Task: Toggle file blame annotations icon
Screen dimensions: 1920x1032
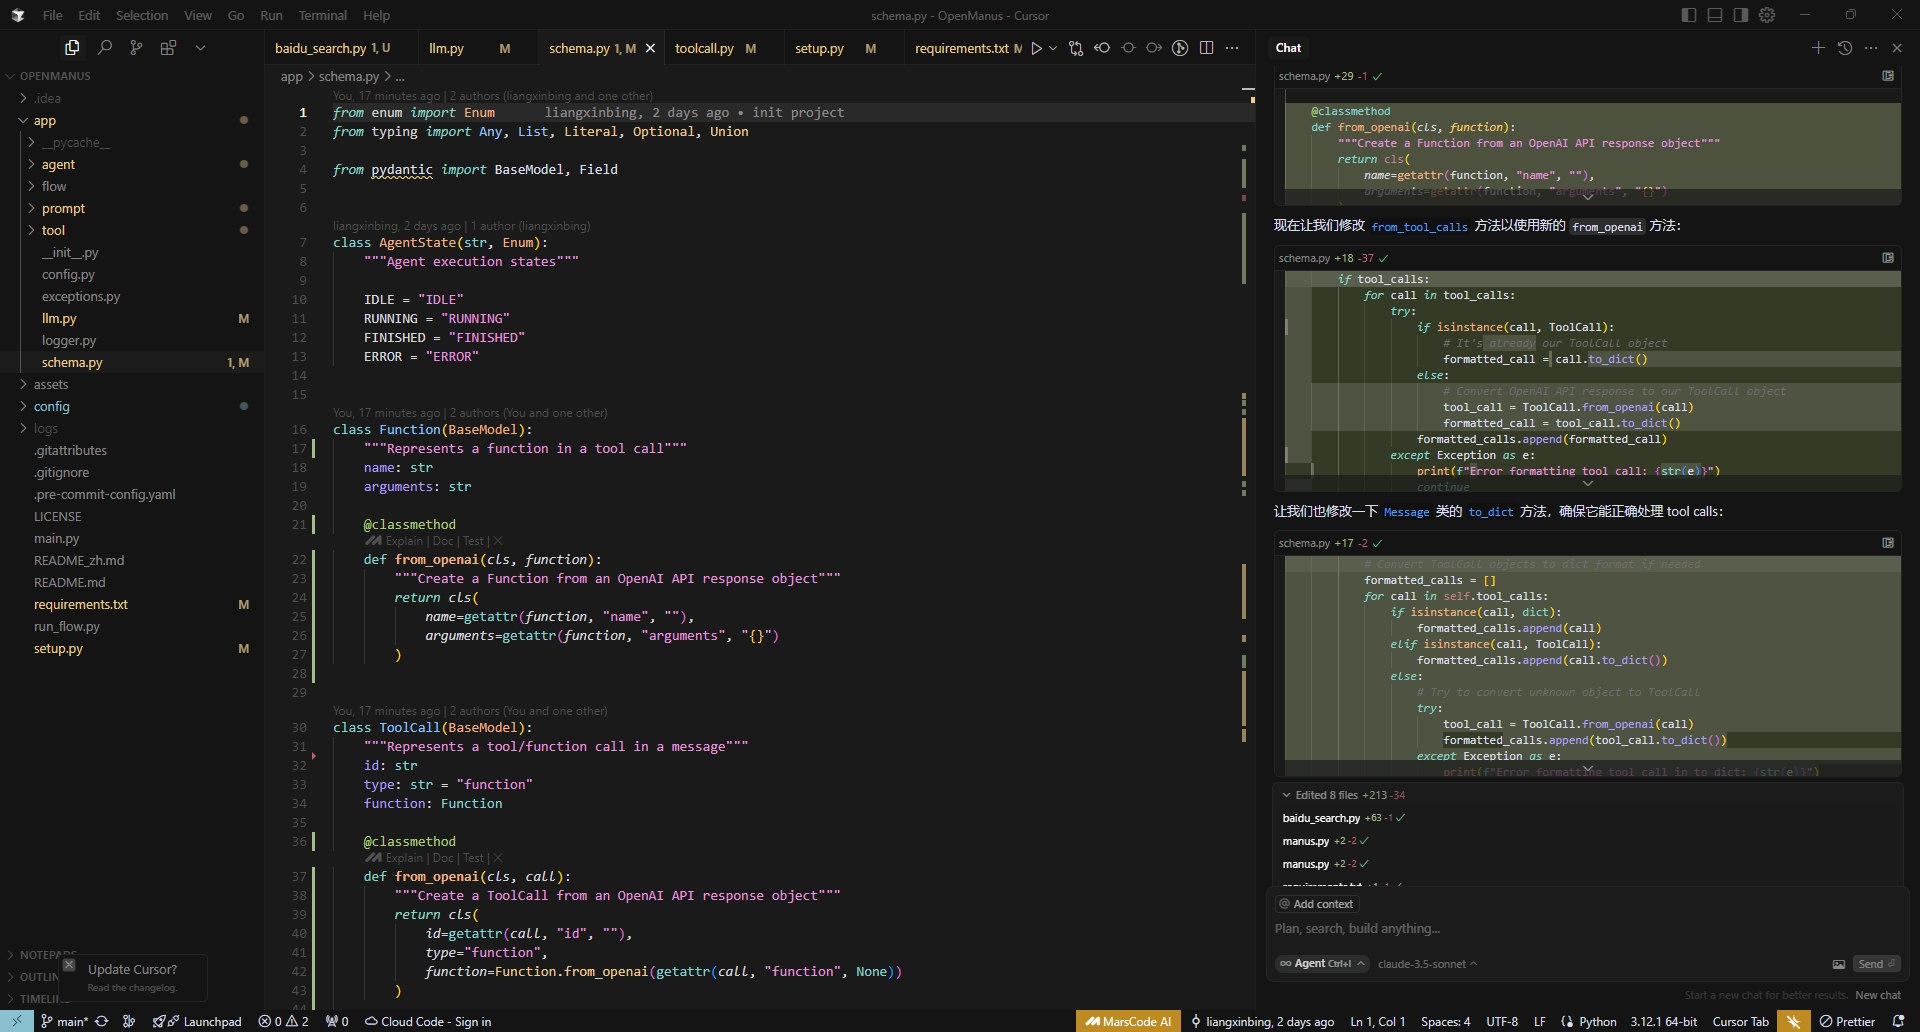Action: pyautogui.click(x=1180, y=48)
